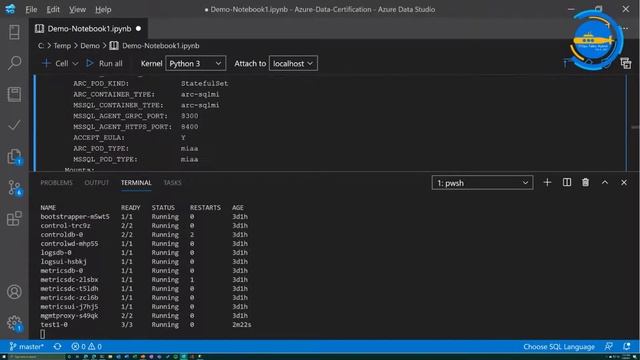Click the C: breadcrumb segment
This screenshot has width=640, height=360.
[x=41, y=46]
